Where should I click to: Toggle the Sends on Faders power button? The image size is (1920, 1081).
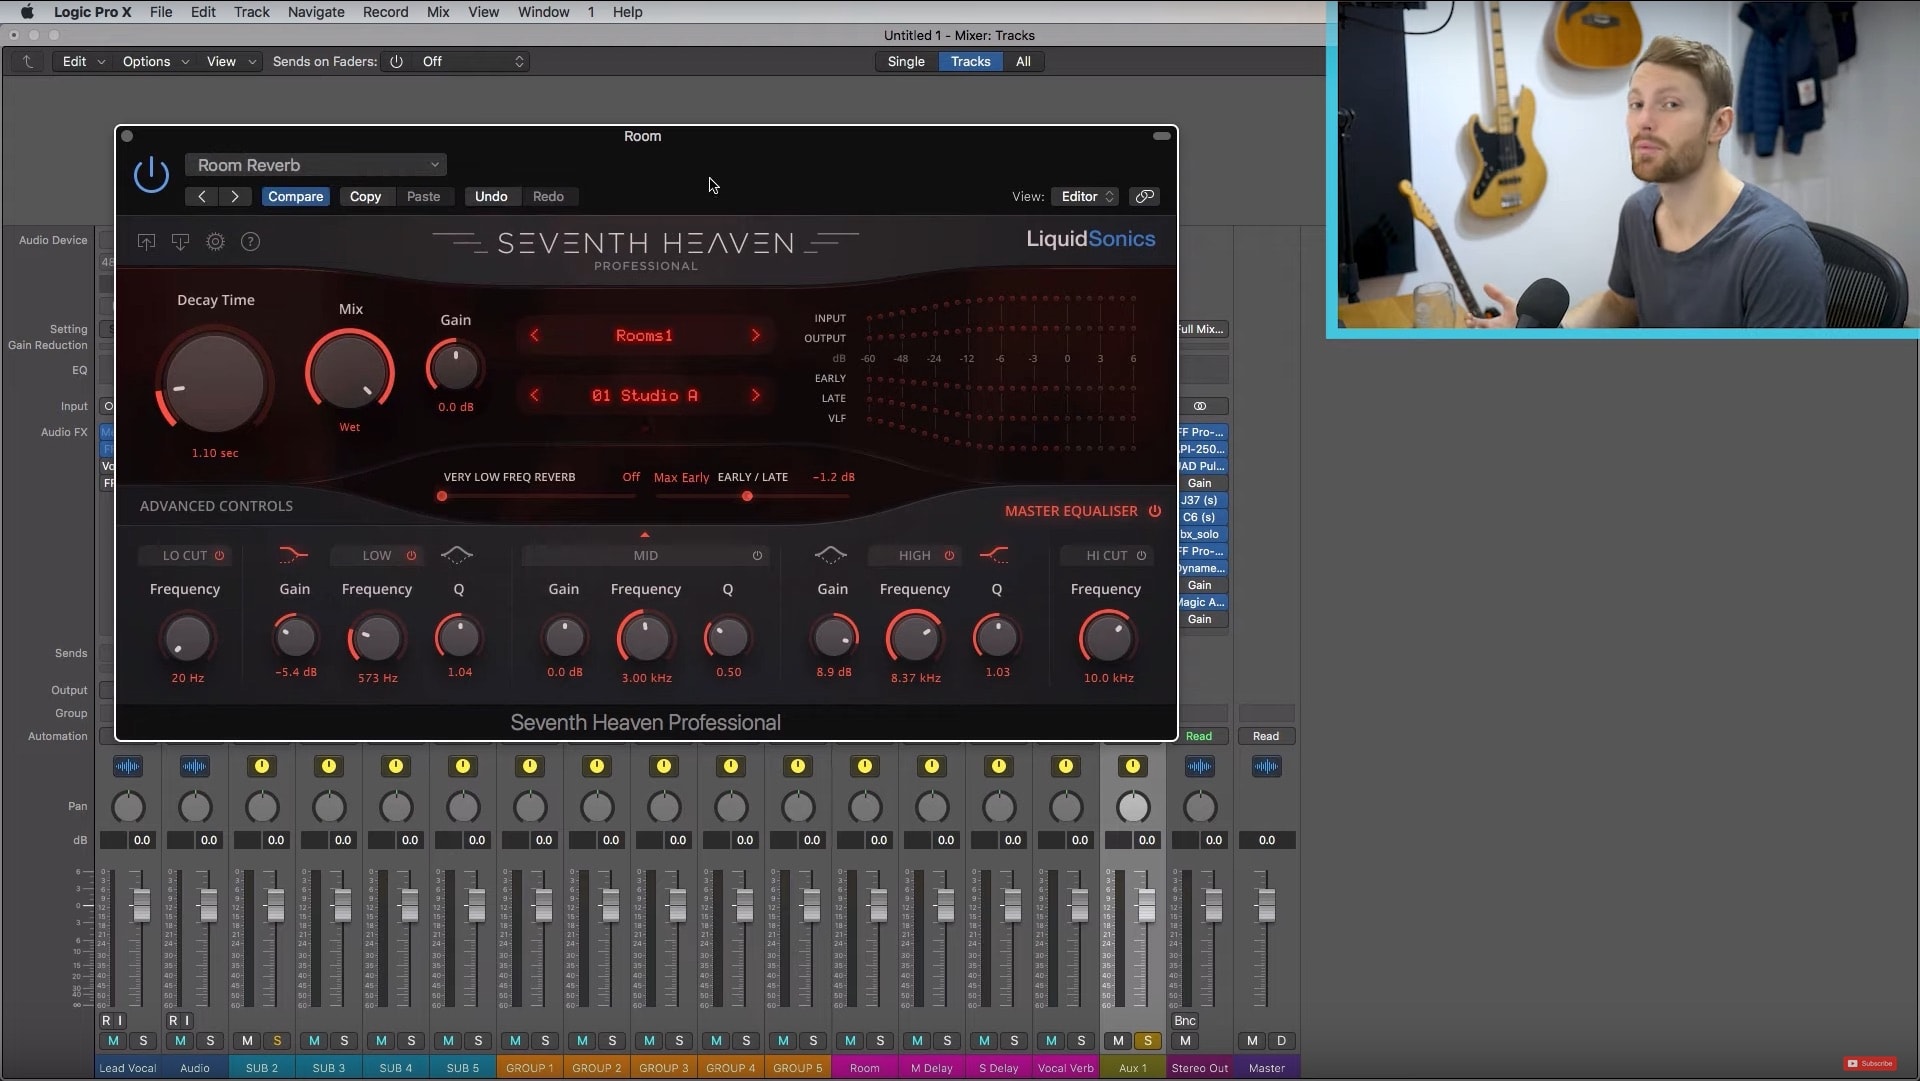pyautogui.click(x=396, y=62)
